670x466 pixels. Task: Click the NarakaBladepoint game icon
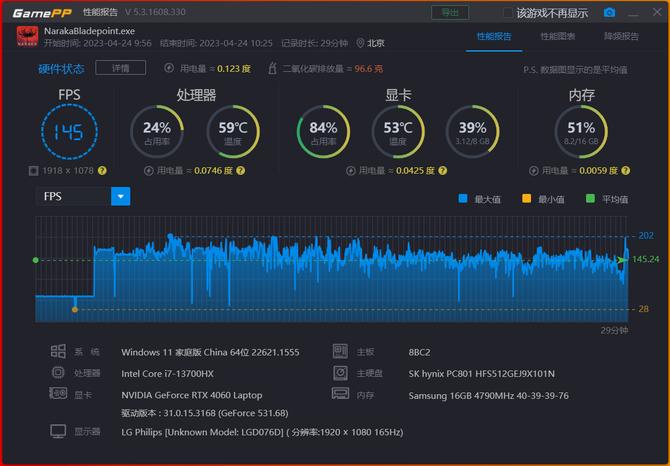click(x=28, y=37)
